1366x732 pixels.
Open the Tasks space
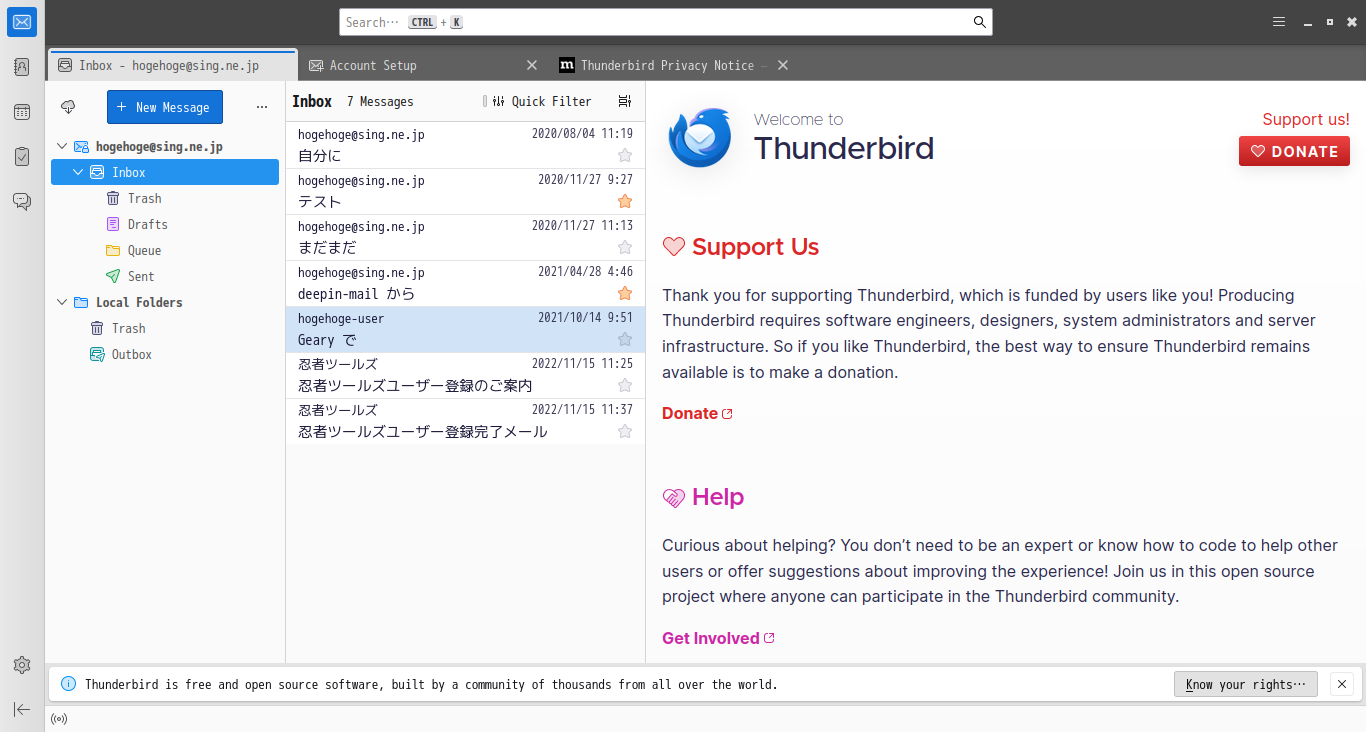[22, 157]
